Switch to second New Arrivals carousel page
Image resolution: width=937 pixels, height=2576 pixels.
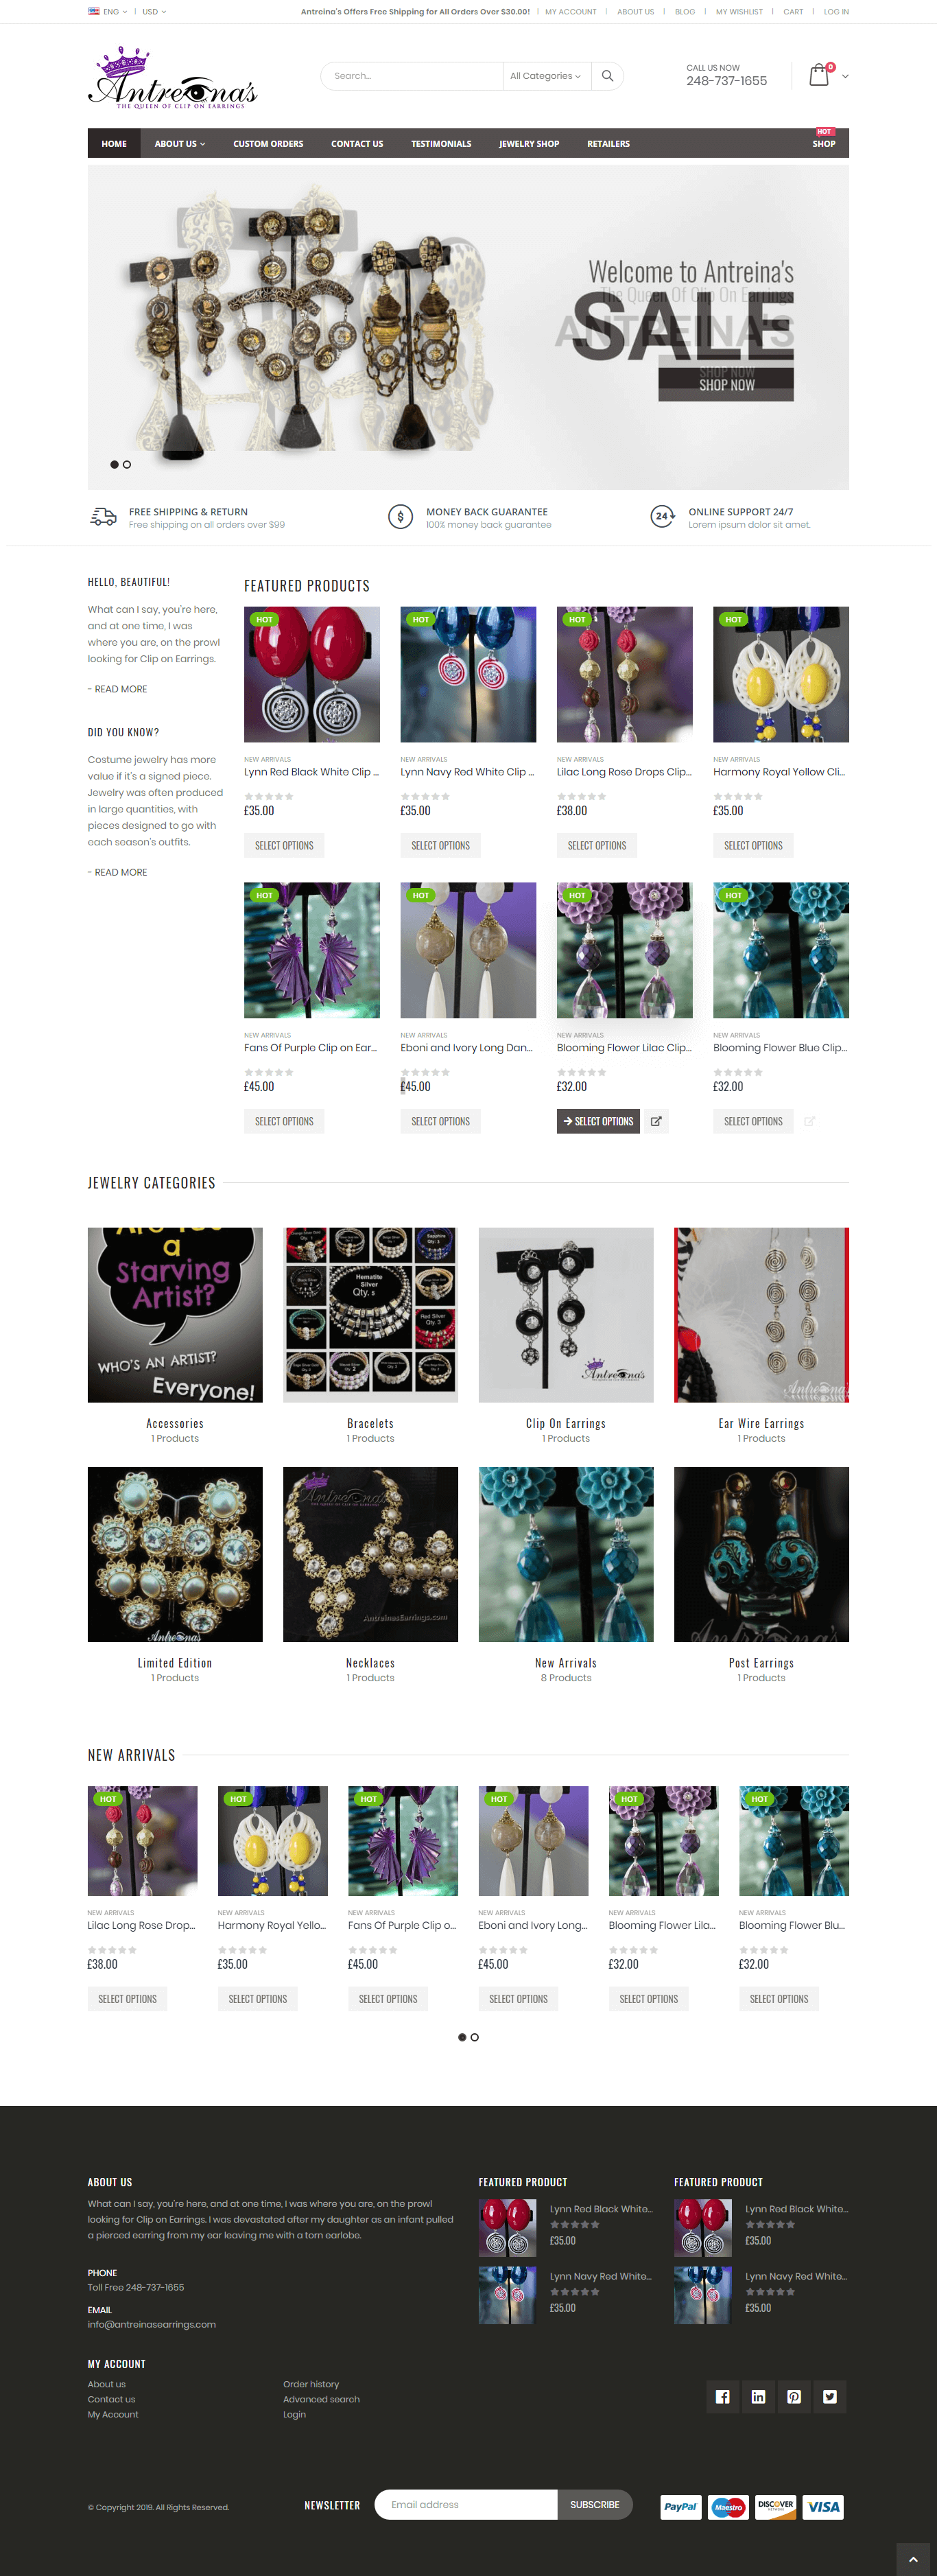point(475,2037)
